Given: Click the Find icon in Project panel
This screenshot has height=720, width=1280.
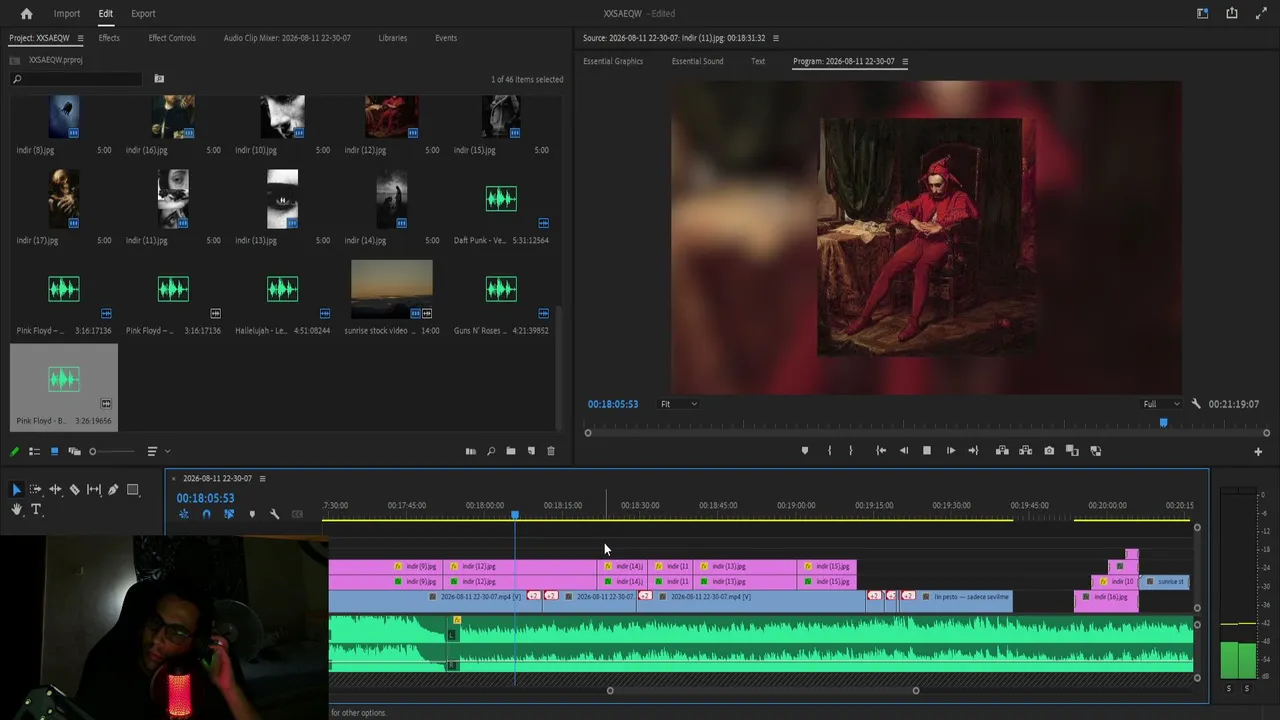Looking at the screenshot, I should pos(491,451).
